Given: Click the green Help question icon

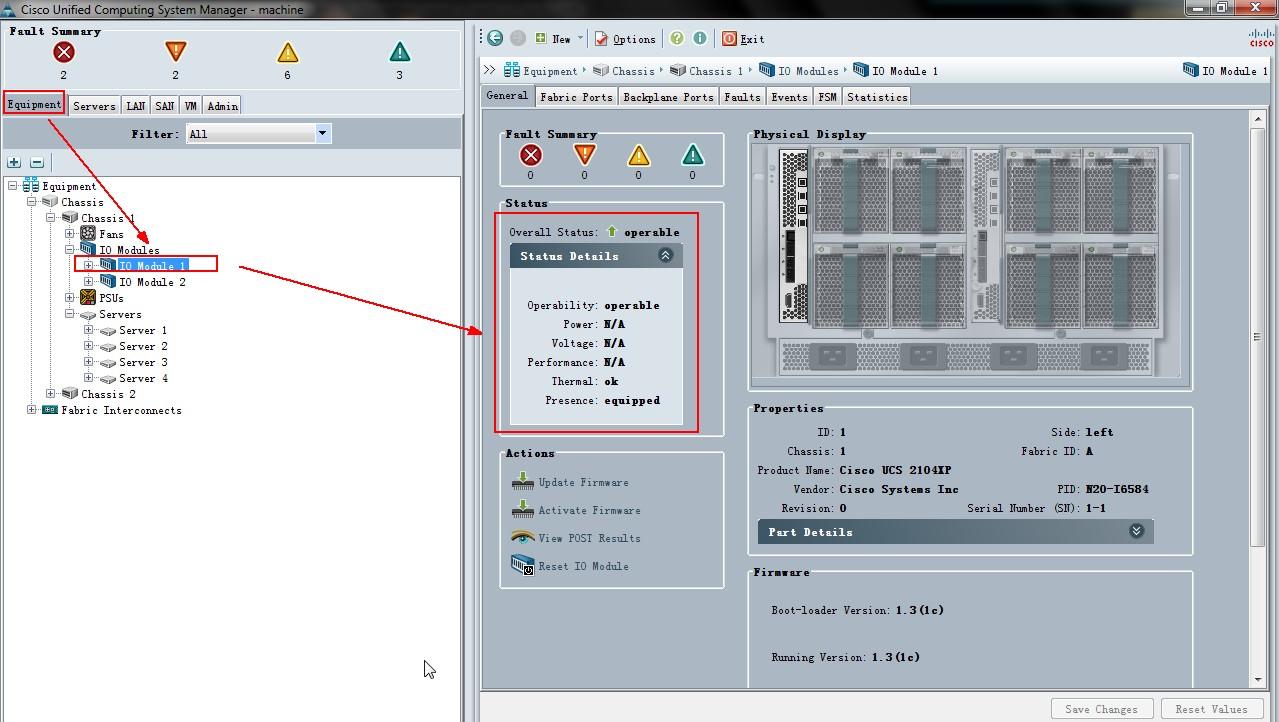Looking at the screenshot, I should coord(677,38).
